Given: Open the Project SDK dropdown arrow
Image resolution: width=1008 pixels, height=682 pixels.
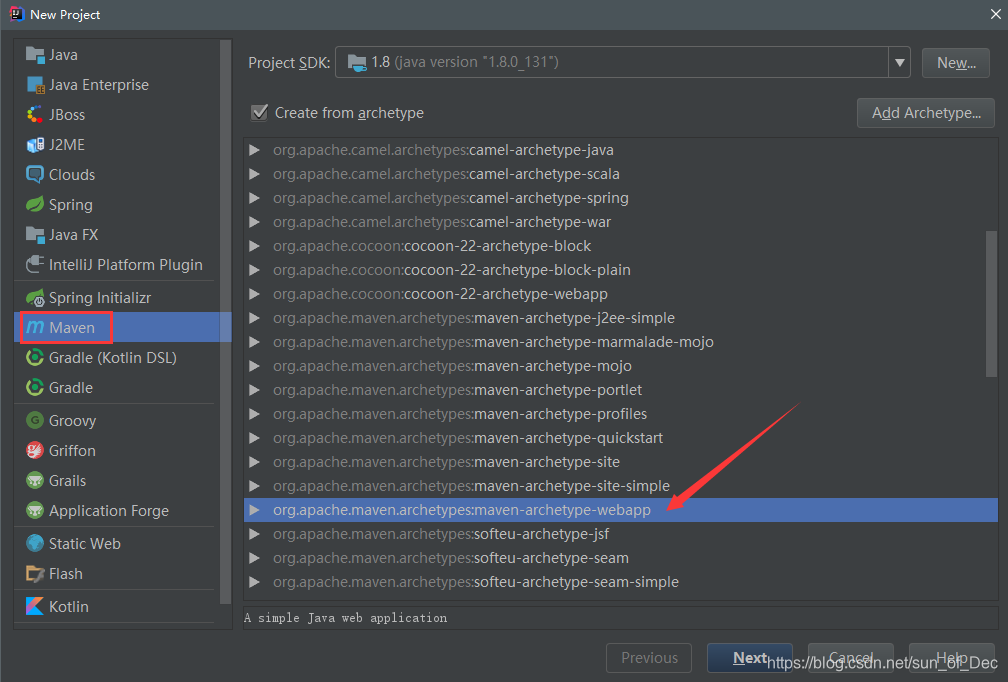Looking at the screenshot, I should coord(899,62).
